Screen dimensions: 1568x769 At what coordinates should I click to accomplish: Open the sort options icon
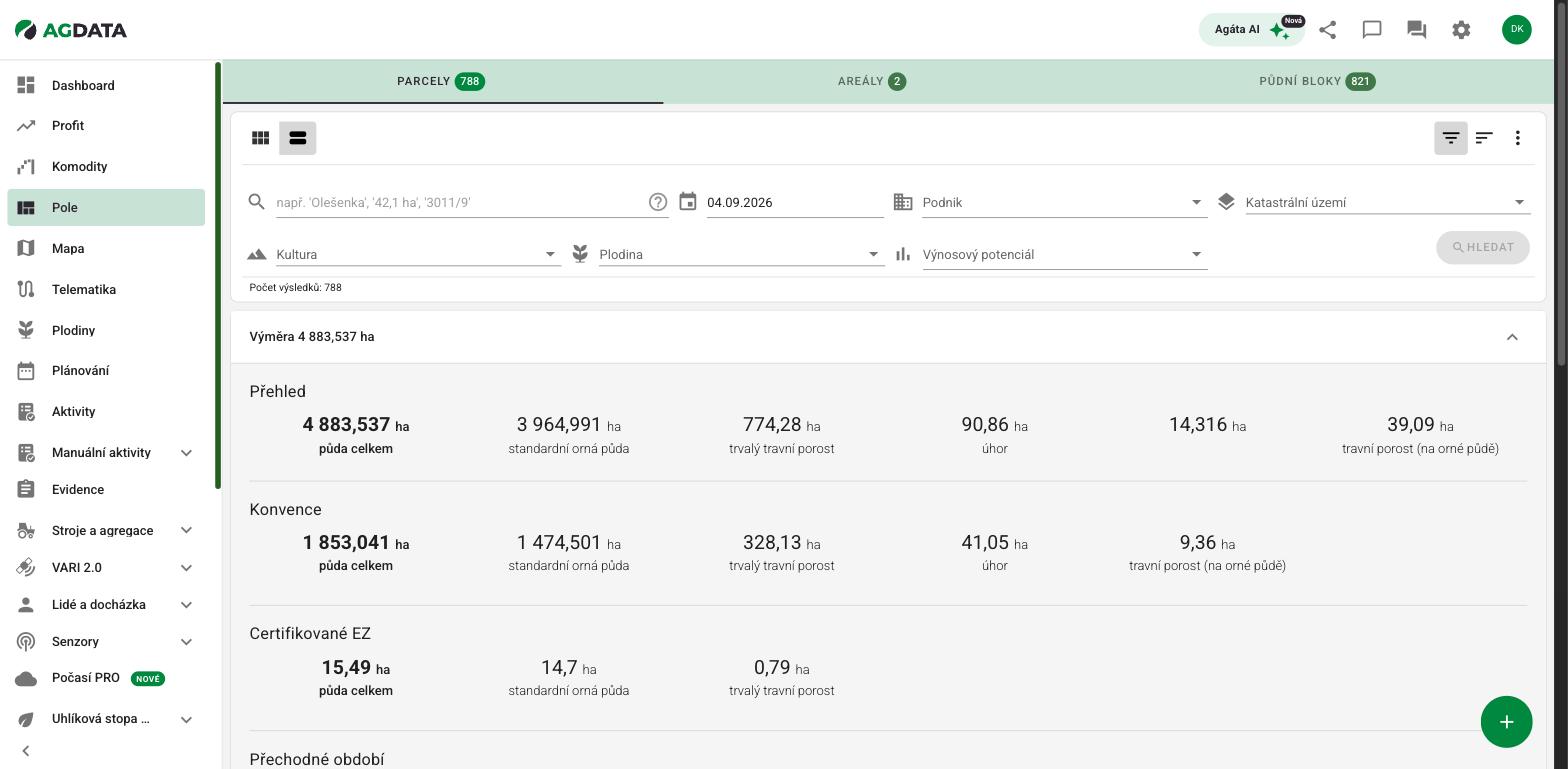1484,138
